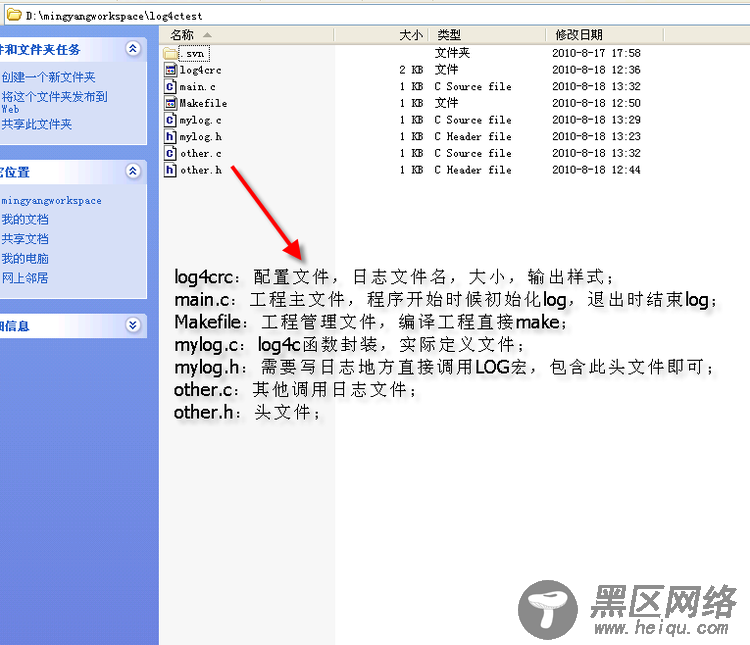Click the other.c file icon

170,154
